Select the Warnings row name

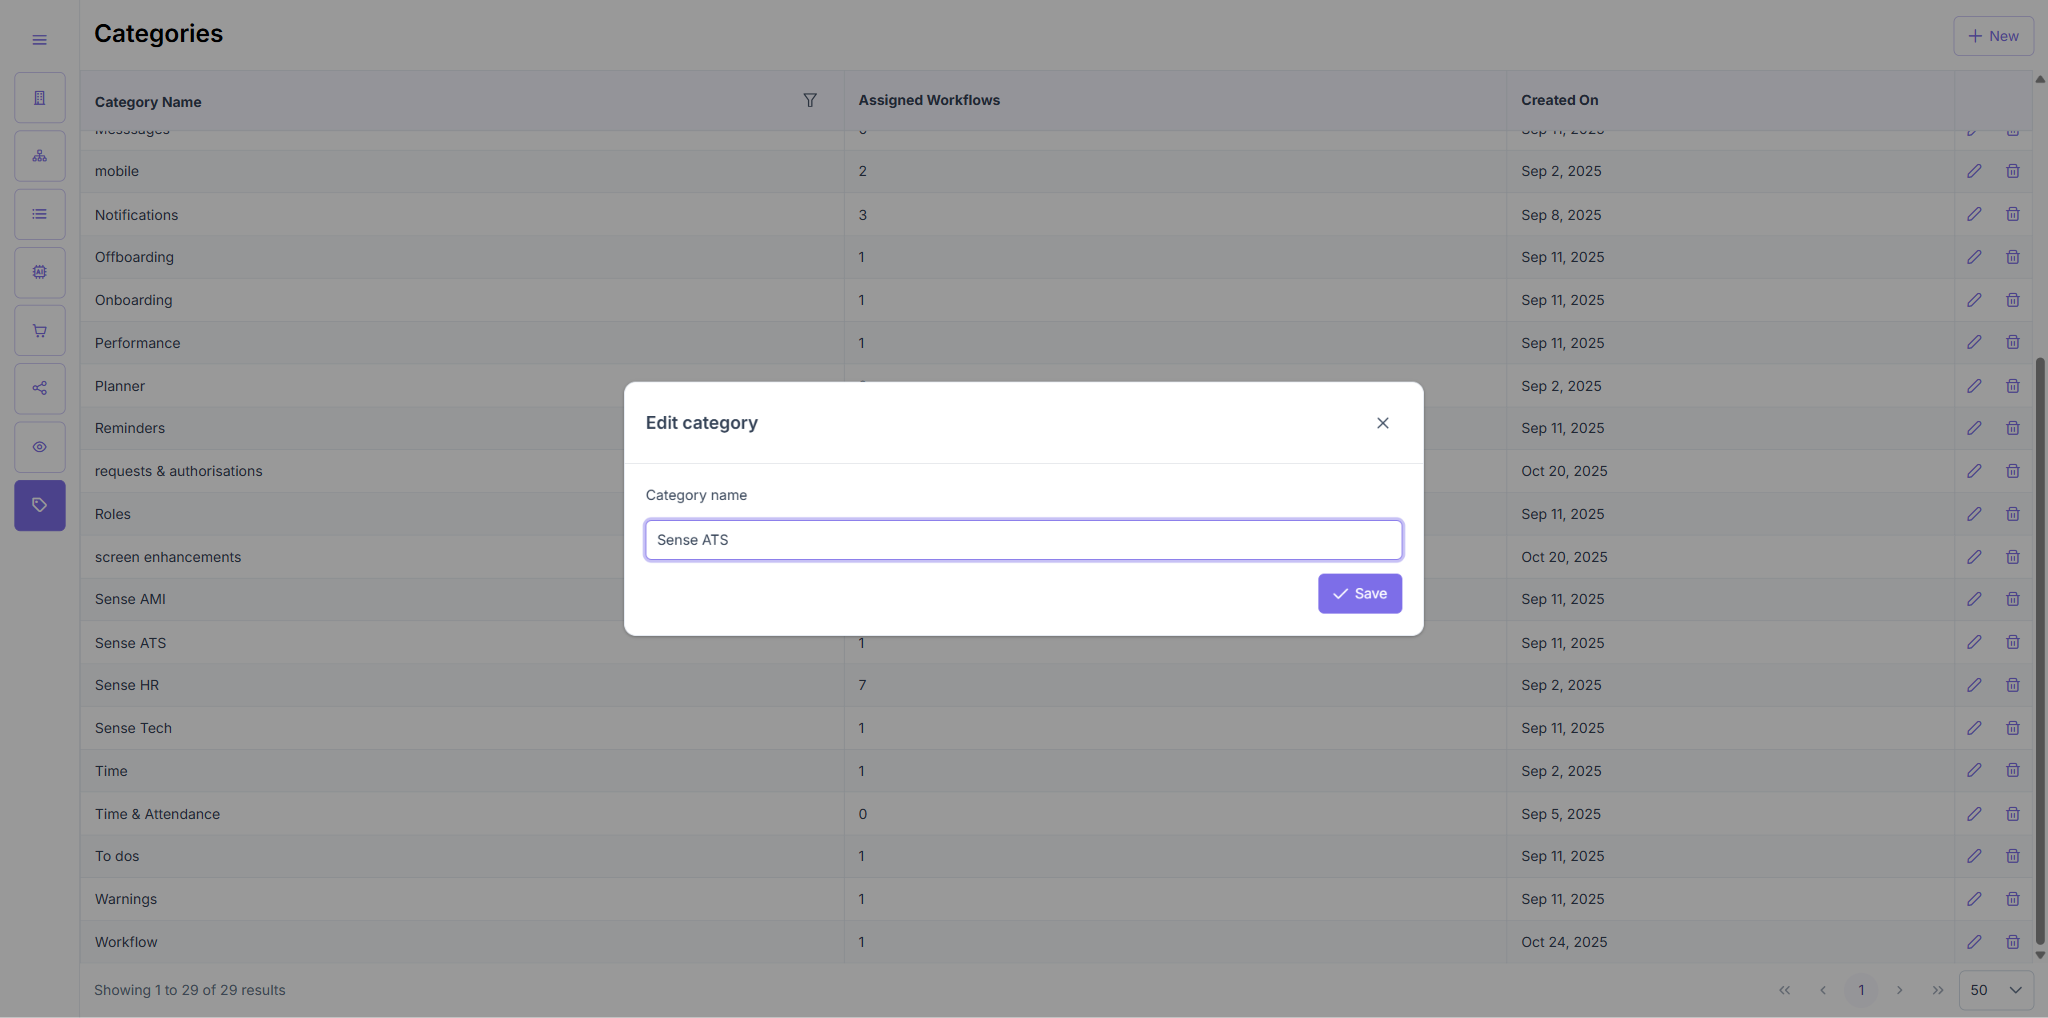tap(126, 899)
